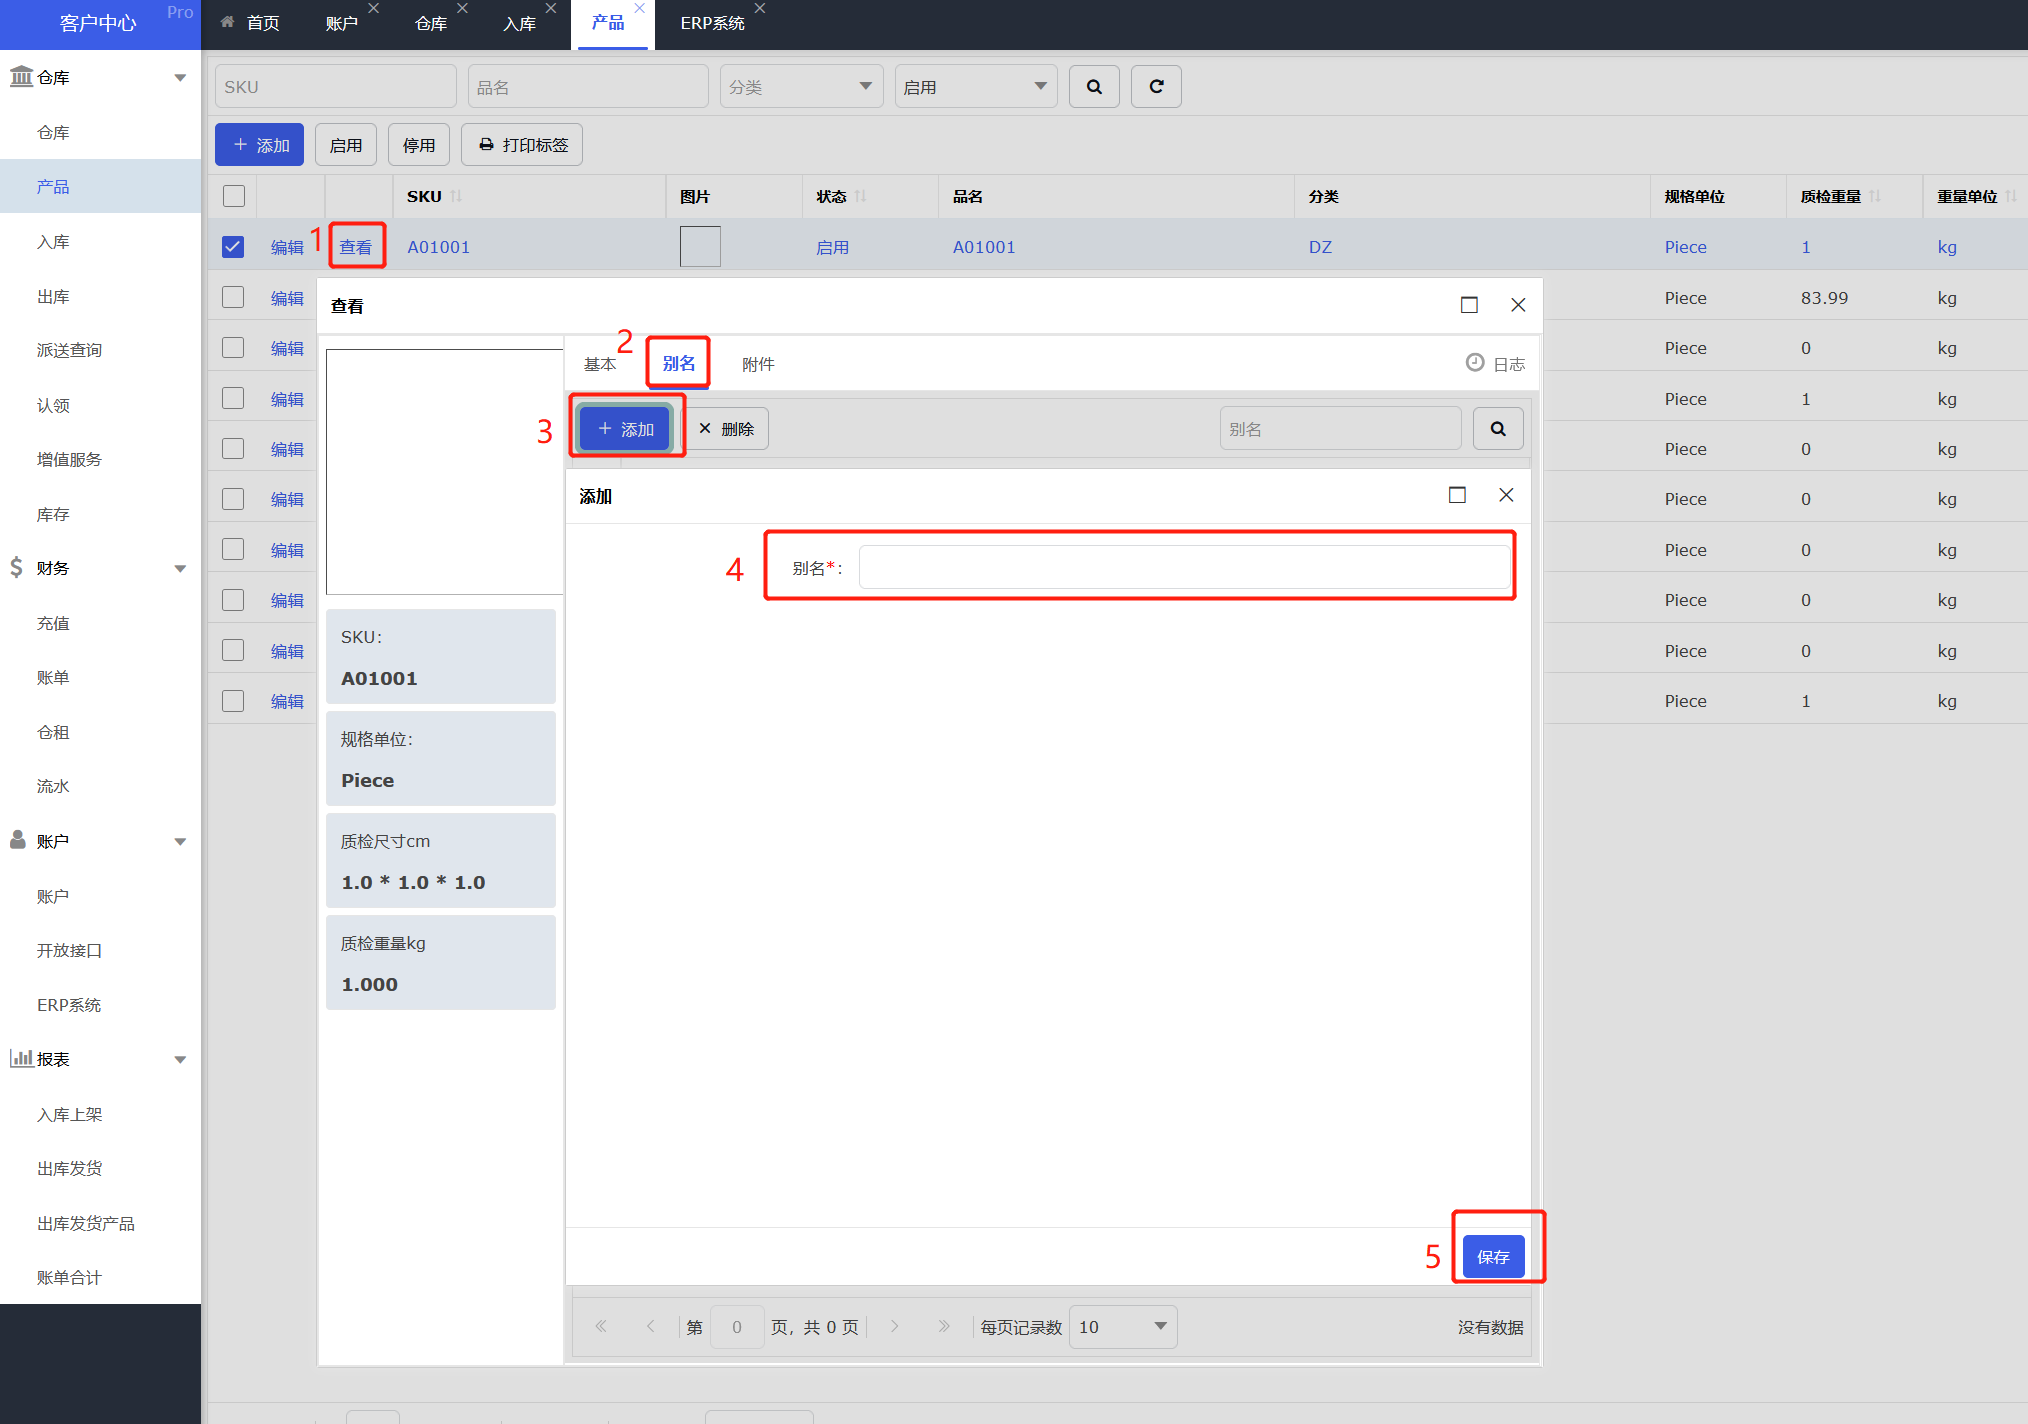Click the page number field in pager

(737, 1327)
